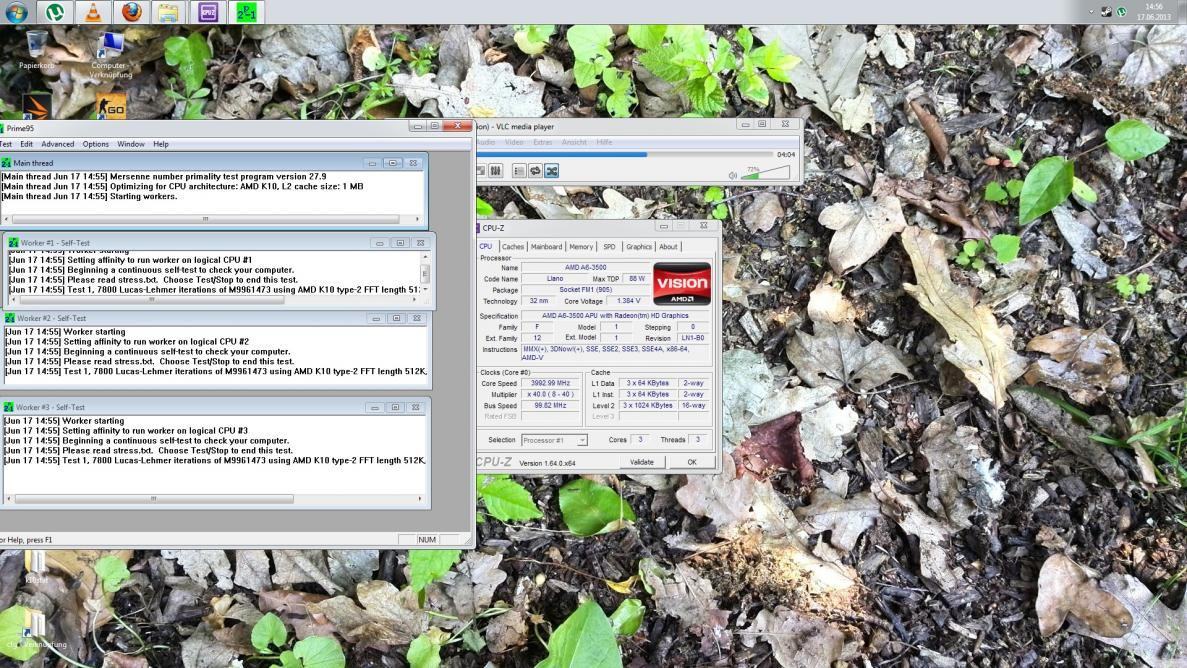Screen dimensions: 1187x668
Task: Set VLC volume slider level
Action: point(765,173)
